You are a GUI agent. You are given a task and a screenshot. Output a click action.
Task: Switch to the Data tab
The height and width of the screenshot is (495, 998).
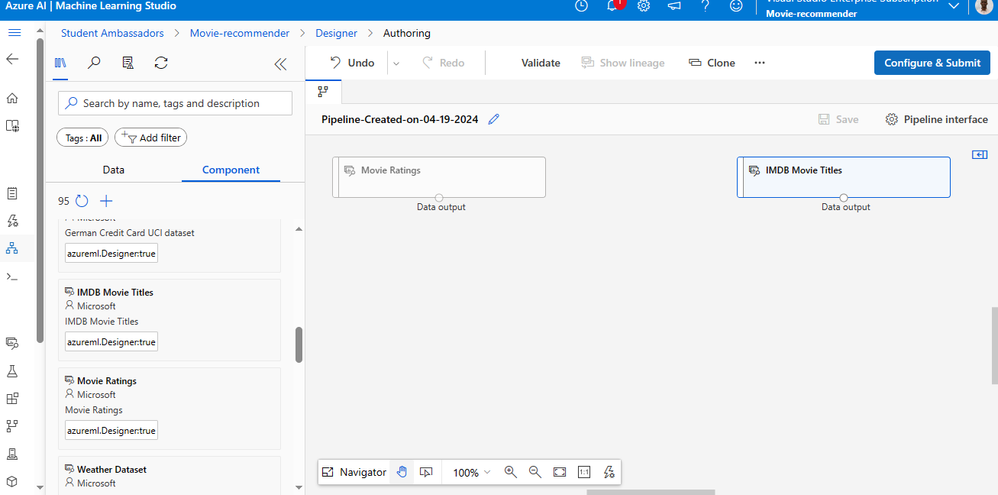pos(114,170)
